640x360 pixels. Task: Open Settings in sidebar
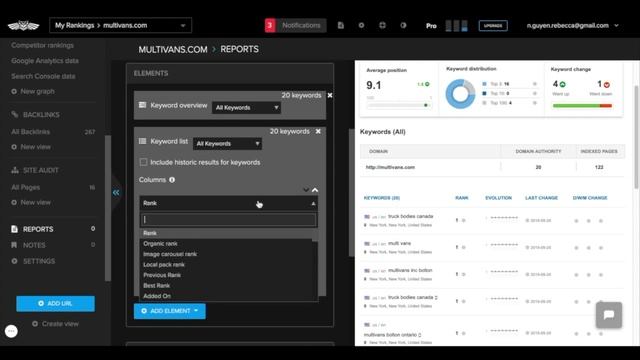coord(33,261)
